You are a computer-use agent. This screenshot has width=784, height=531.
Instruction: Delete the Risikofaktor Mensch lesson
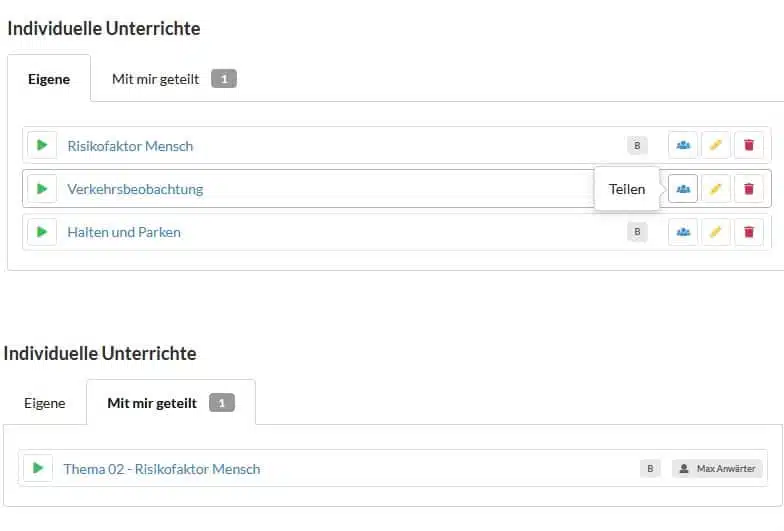click(x=748, y=145)
